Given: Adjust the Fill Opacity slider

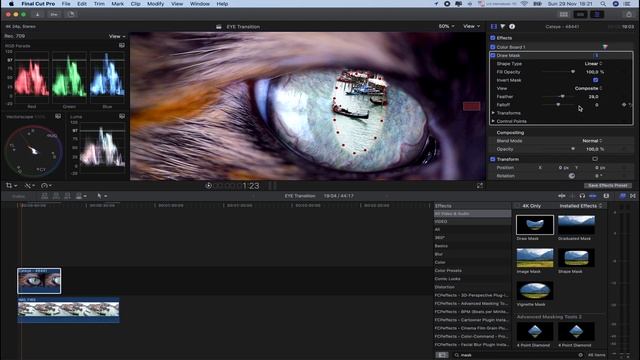Looking at the screenshot, I should click(558, 72).
